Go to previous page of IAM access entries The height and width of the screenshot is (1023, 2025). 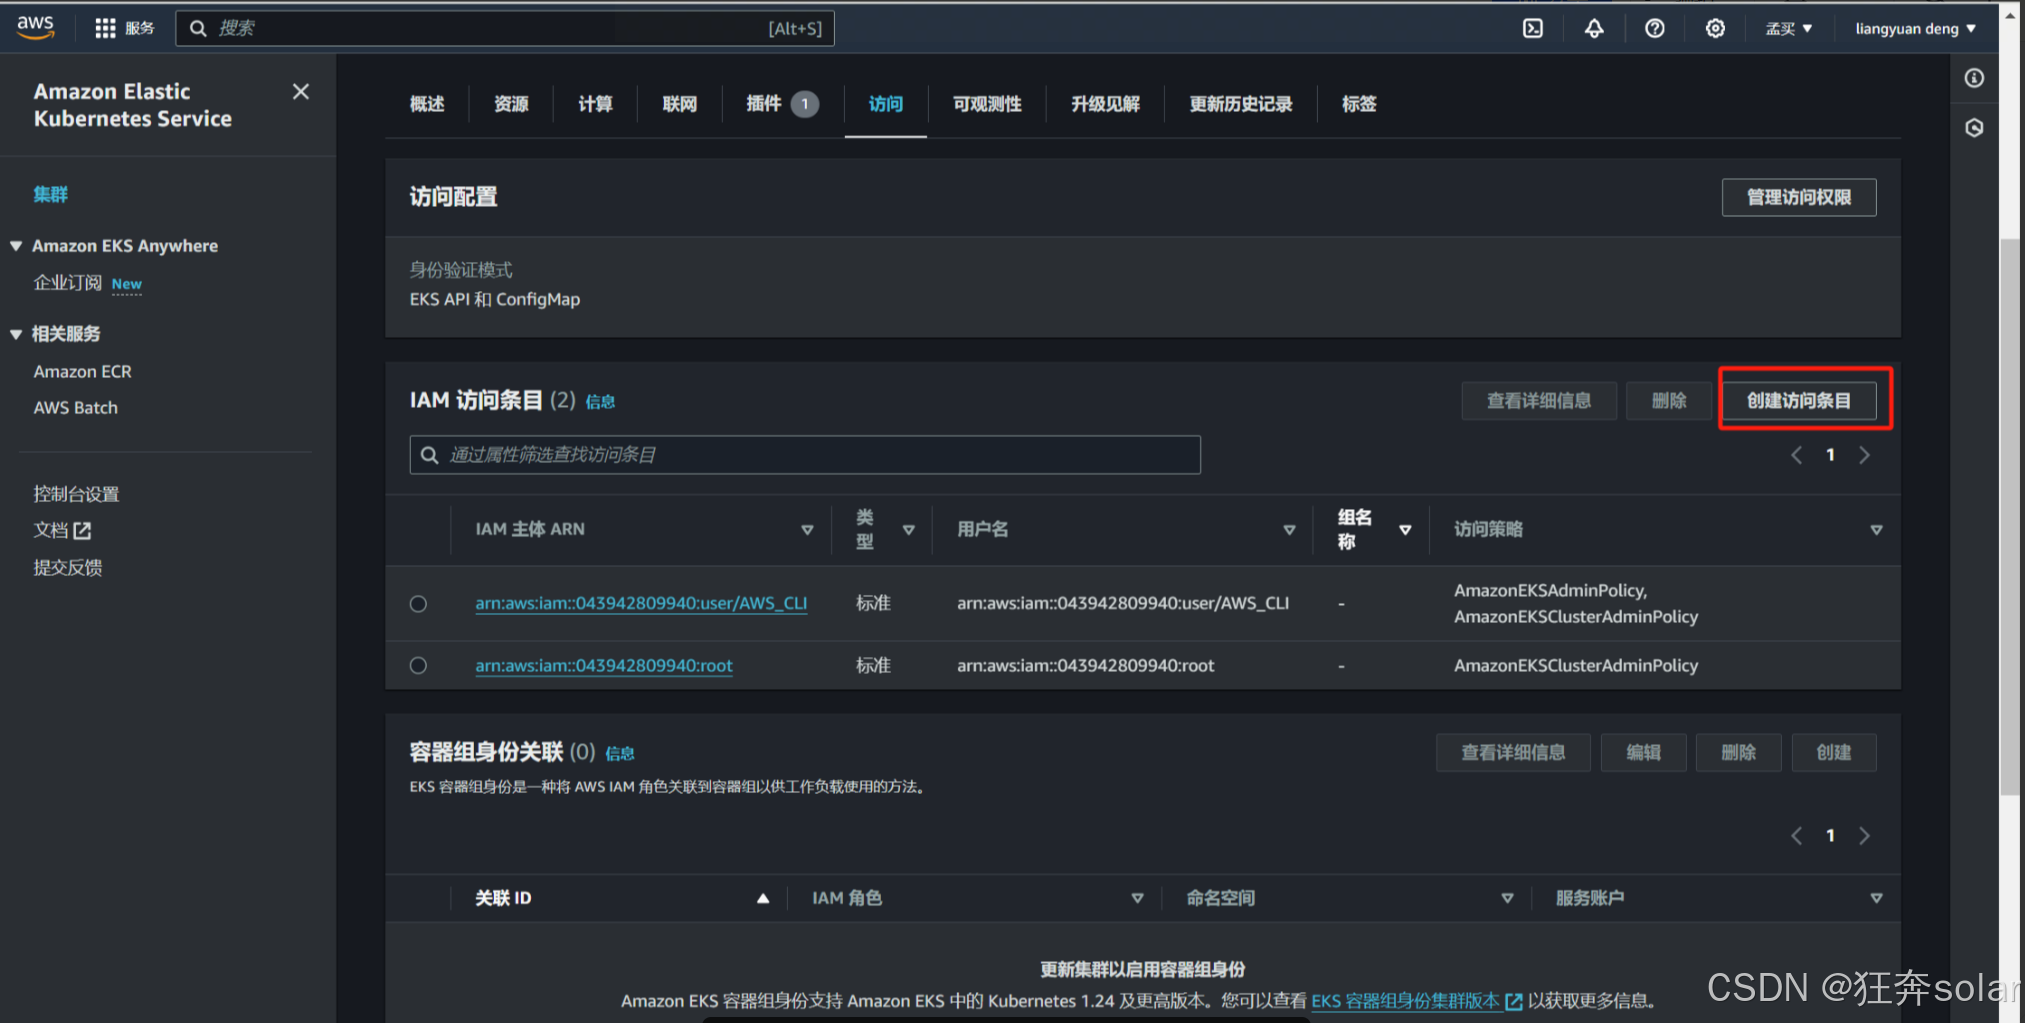click(x=1796, y=455)
